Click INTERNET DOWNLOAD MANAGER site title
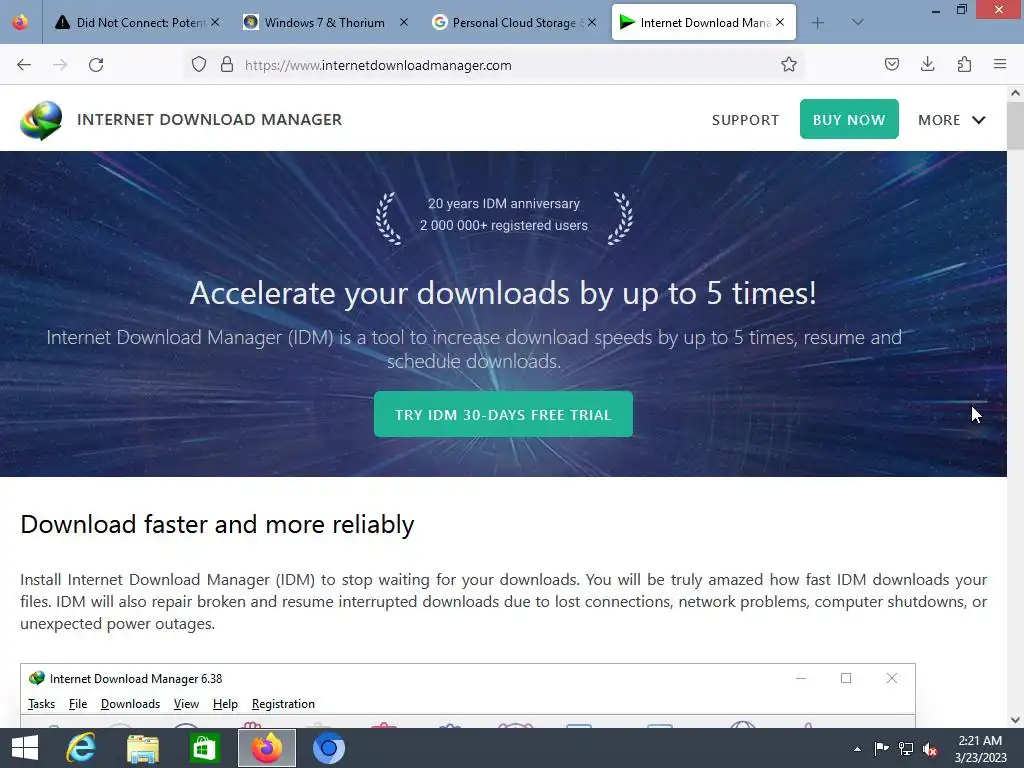Image resolution: width=1024 pixels, height=768 pixels. [x=210, y=120]
